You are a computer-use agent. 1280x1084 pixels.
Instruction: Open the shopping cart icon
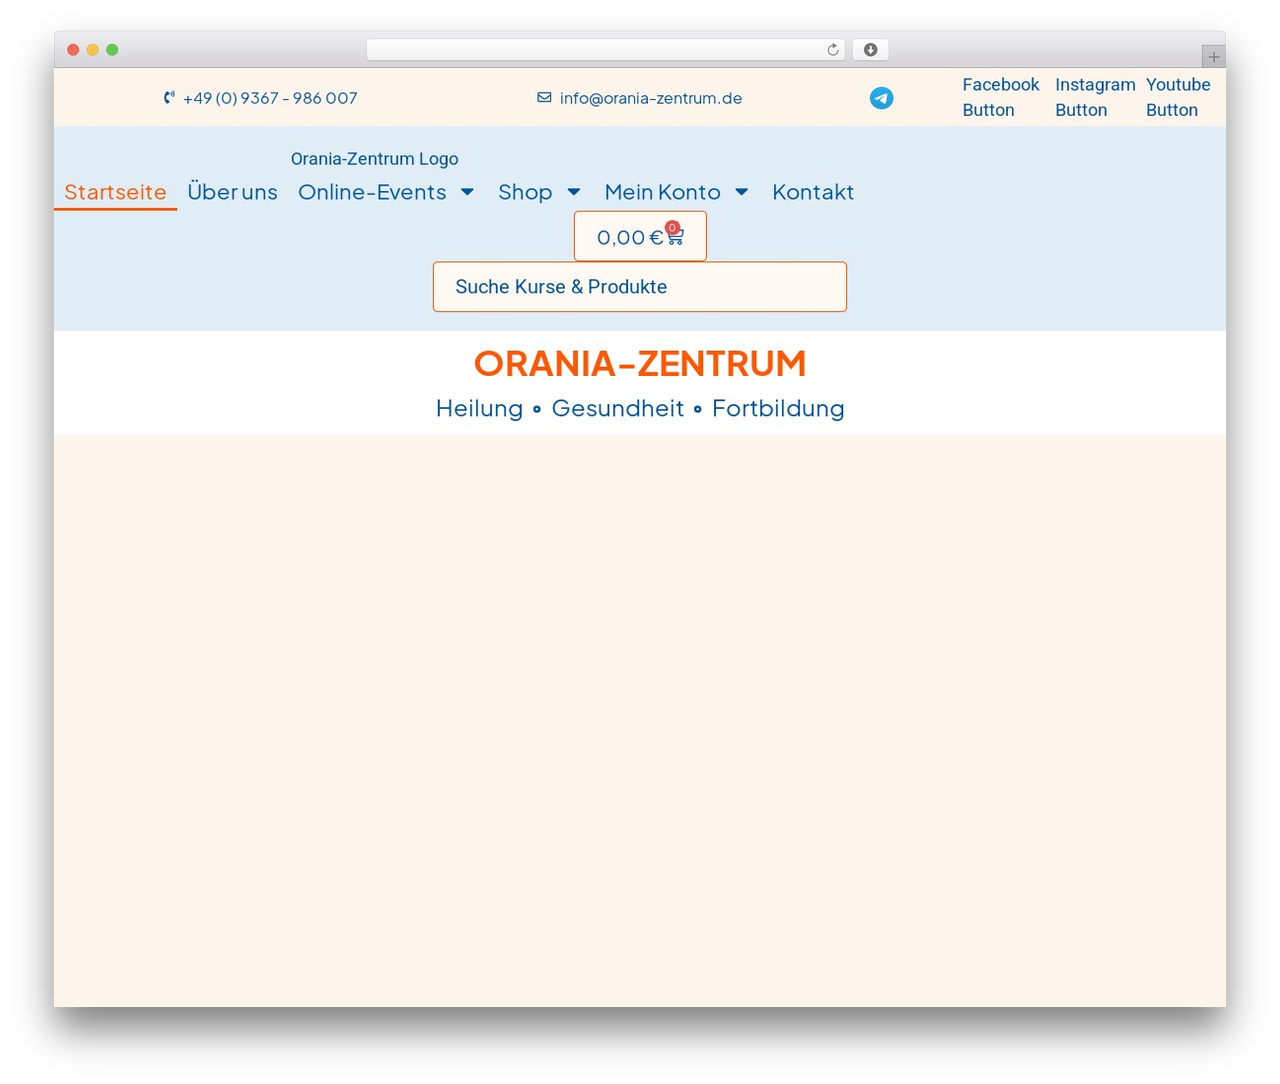[x=675, y=237]
